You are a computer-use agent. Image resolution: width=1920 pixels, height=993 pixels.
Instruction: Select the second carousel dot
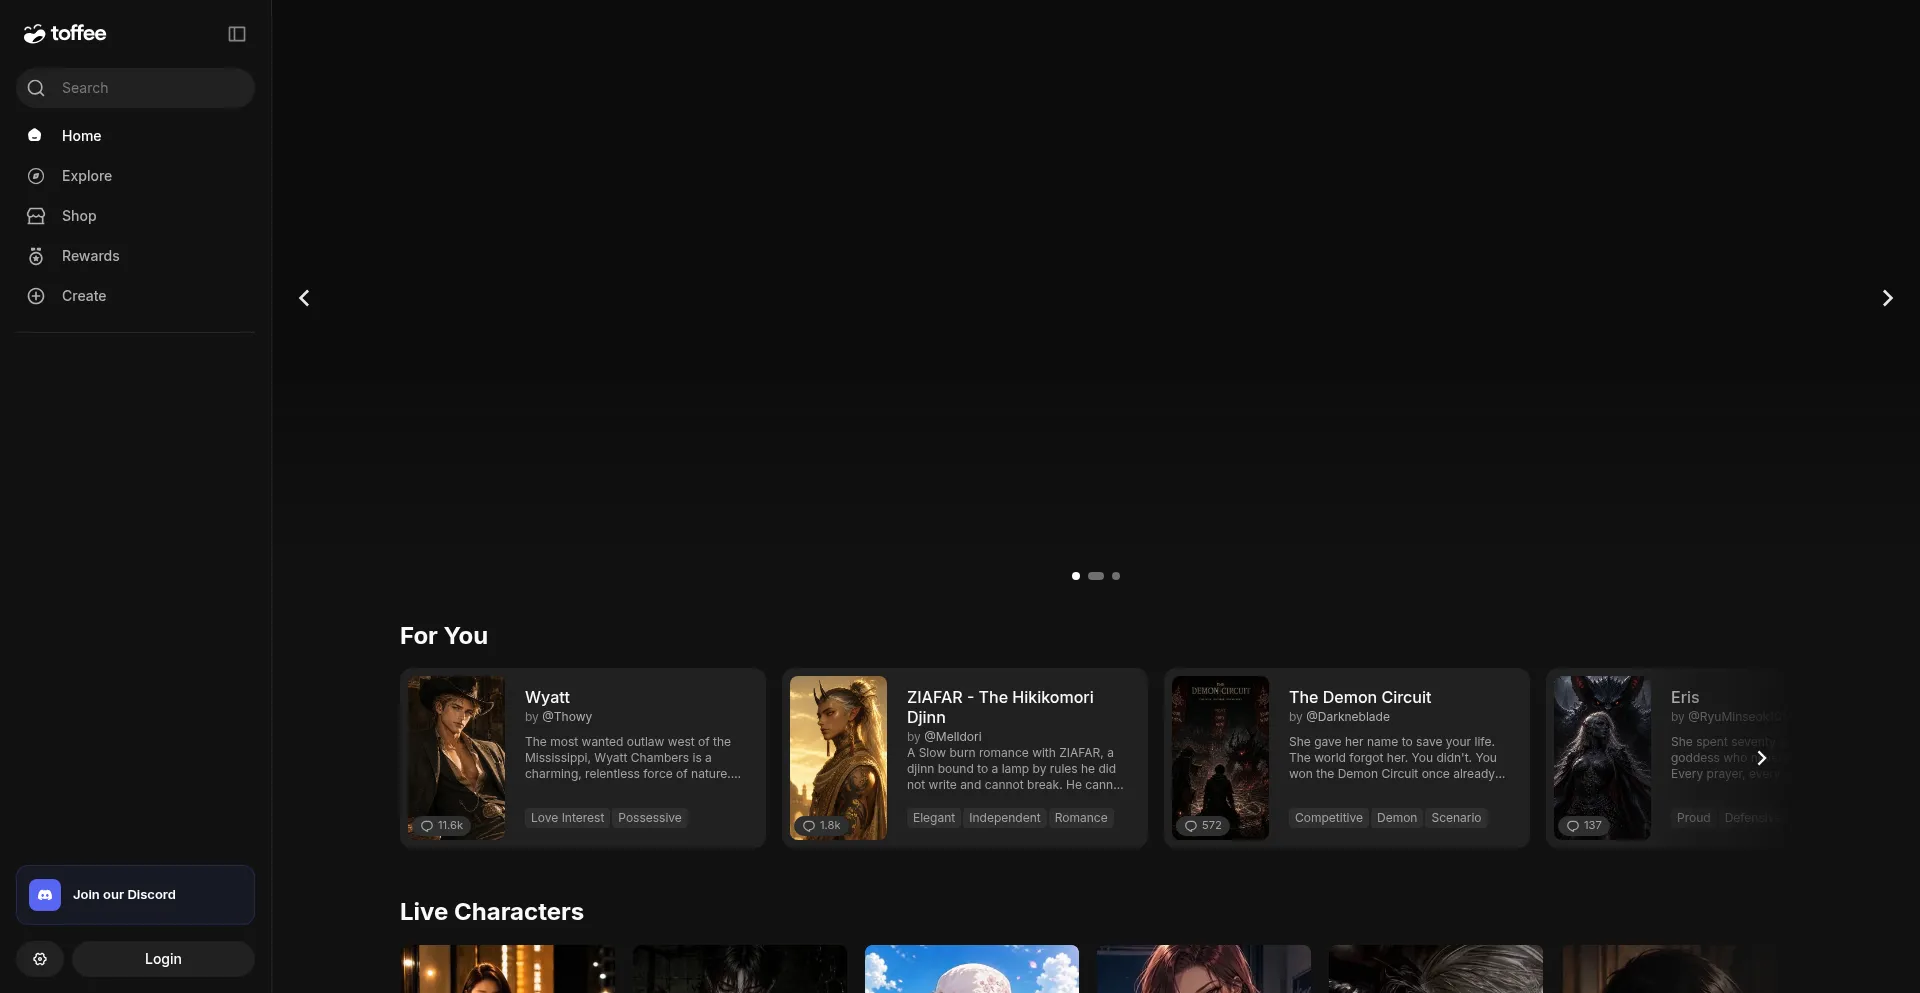(x=1096, y=576)
